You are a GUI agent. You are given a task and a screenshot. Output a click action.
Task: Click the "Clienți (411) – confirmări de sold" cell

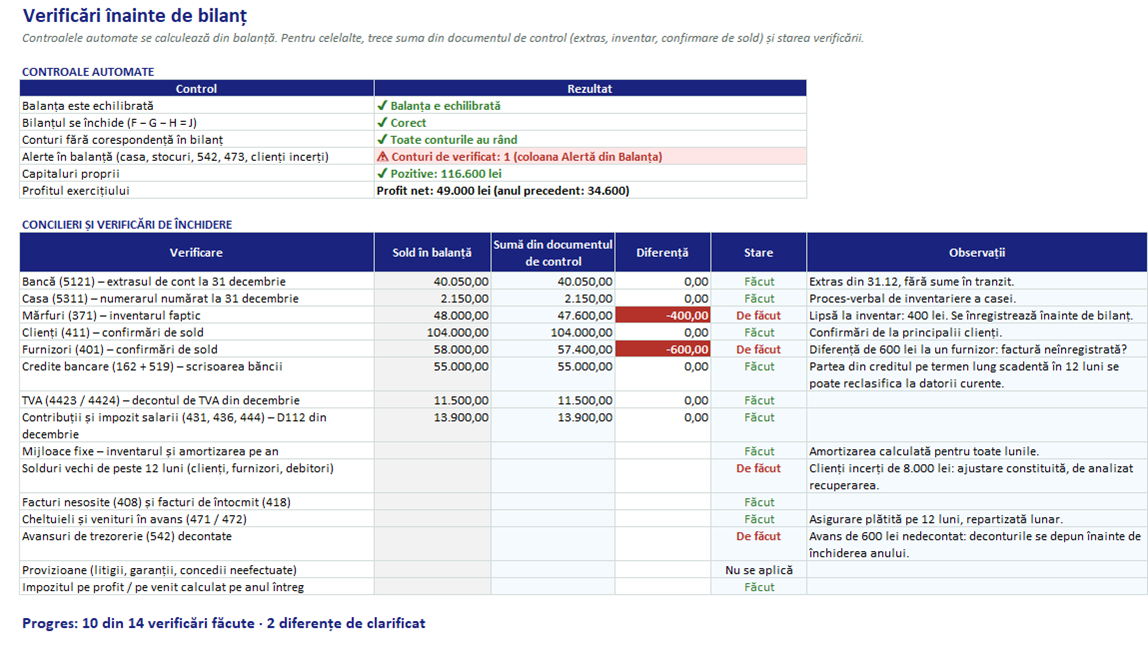point(196,332)
